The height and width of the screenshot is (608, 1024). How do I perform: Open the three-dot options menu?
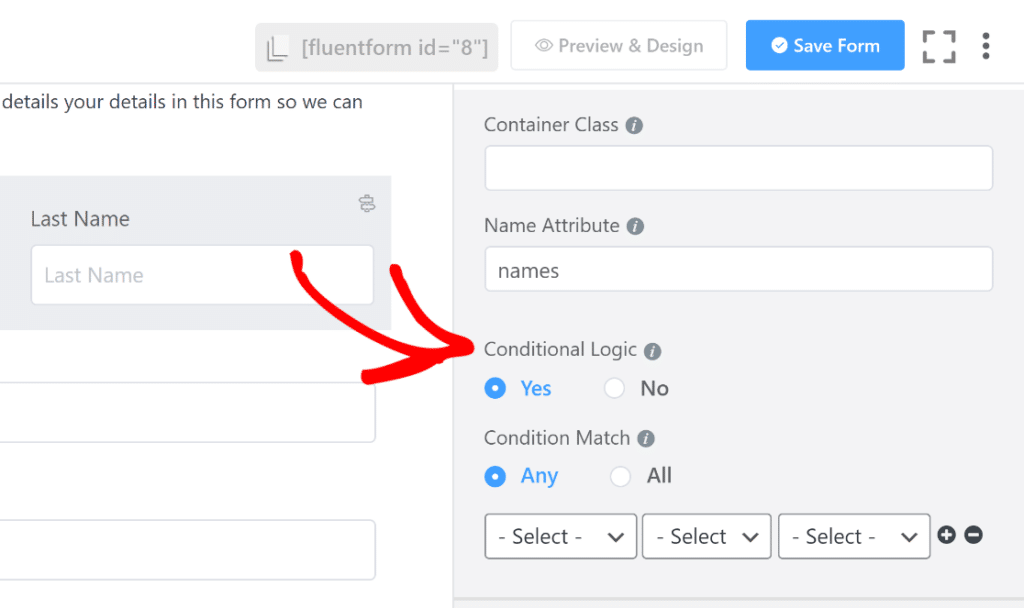[986, 45]
